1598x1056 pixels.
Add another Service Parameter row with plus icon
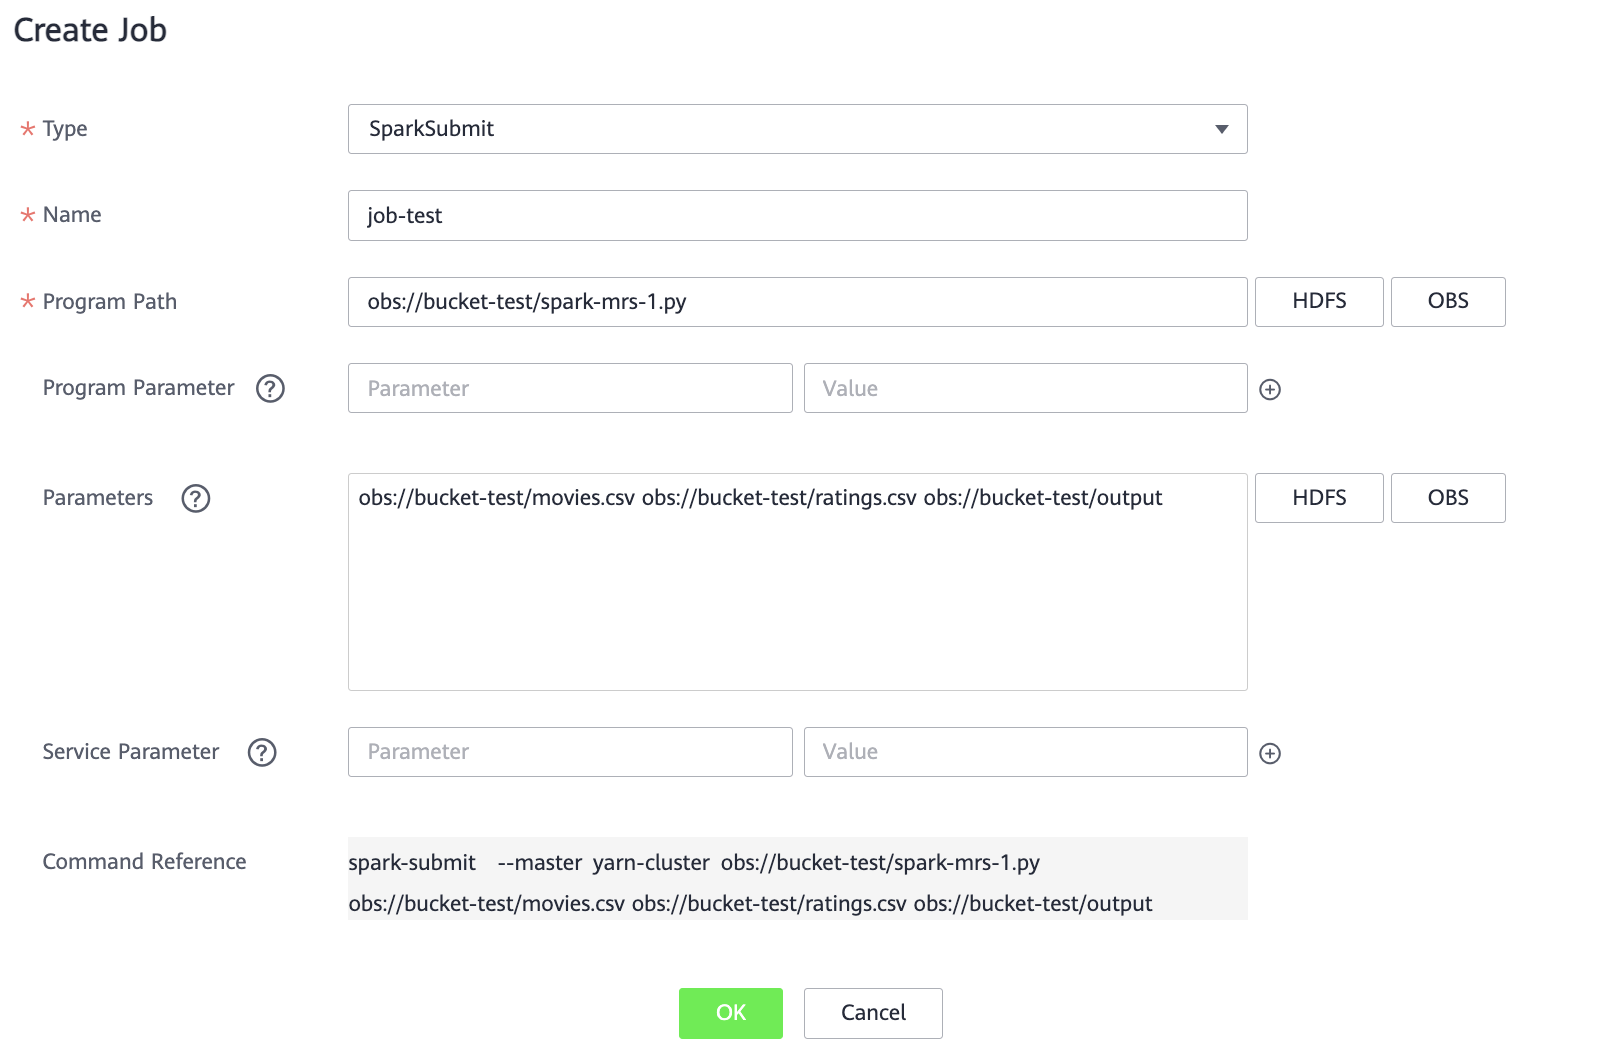tap(1270, 753)
